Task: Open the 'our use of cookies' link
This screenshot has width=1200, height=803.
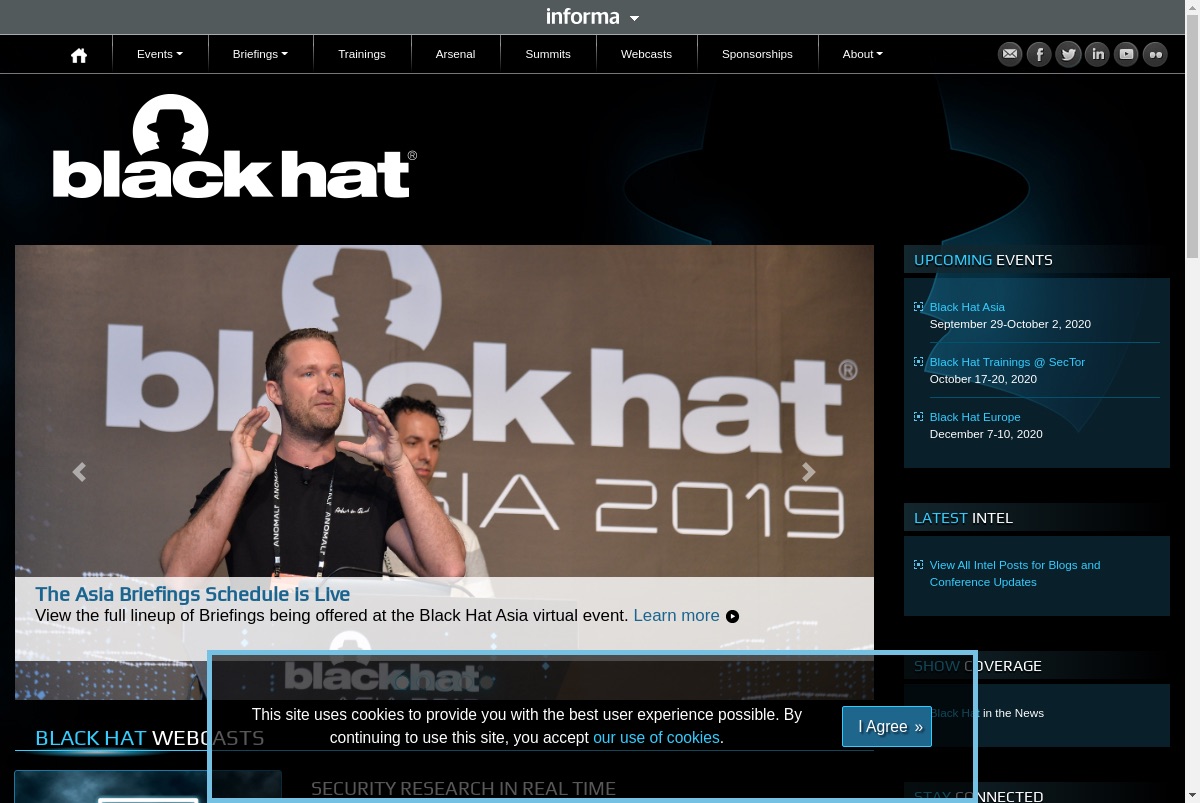Action: [x=656, y=737]
